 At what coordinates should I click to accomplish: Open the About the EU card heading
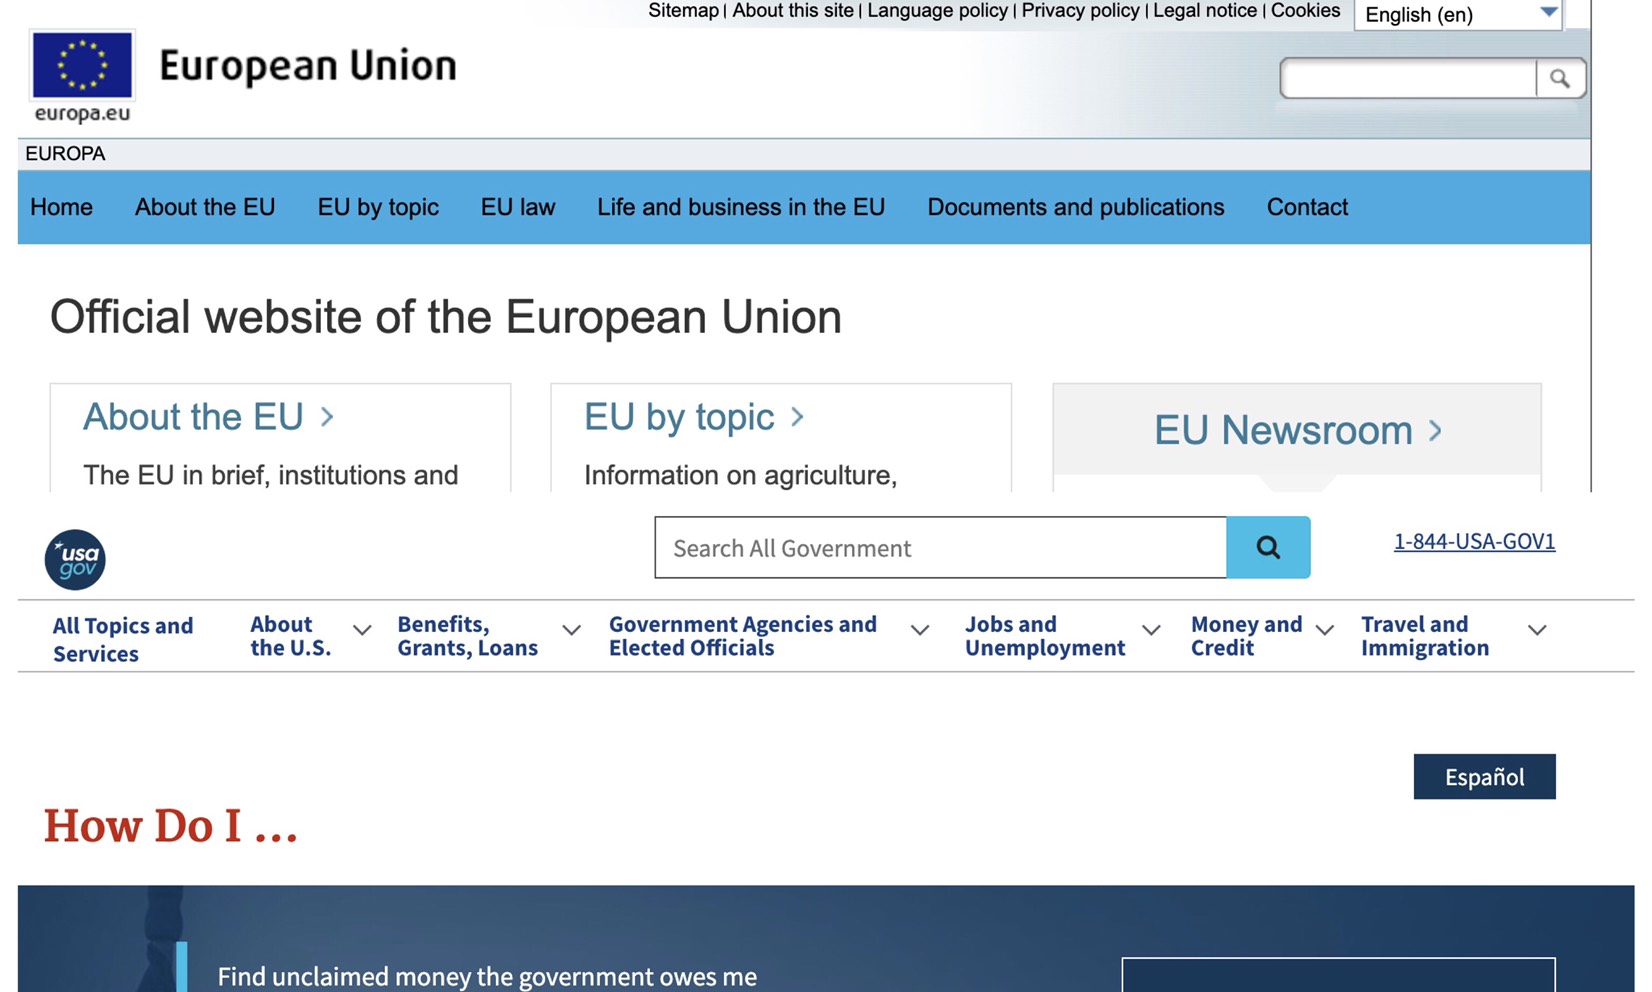[x=193, y=417]
